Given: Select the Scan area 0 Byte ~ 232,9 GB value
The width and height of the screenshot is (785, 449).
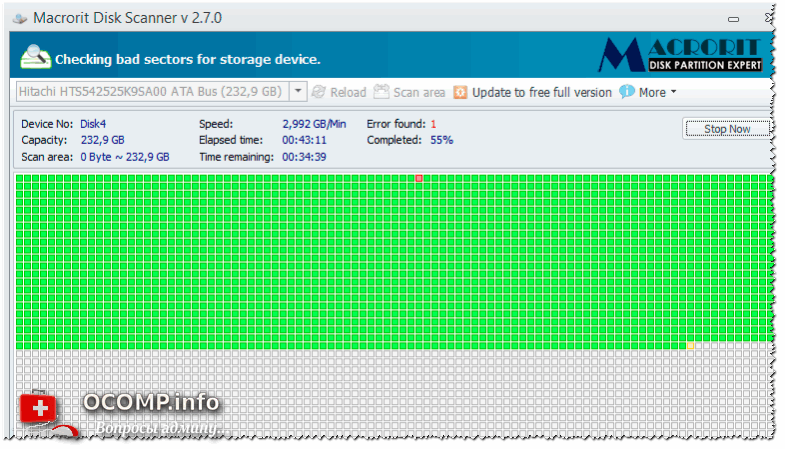Looking at the screenshot, I should 125,157.
